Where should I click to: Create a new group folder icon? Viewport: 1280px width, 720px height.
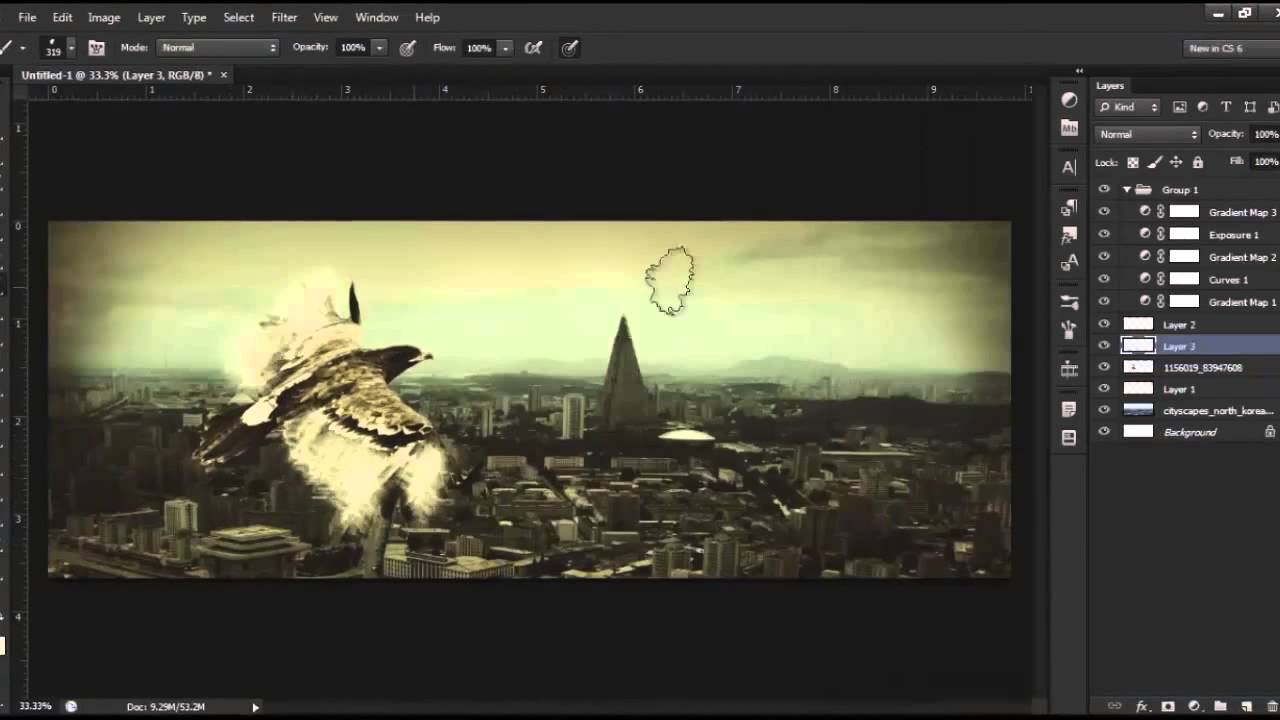tap(1220, 706)
